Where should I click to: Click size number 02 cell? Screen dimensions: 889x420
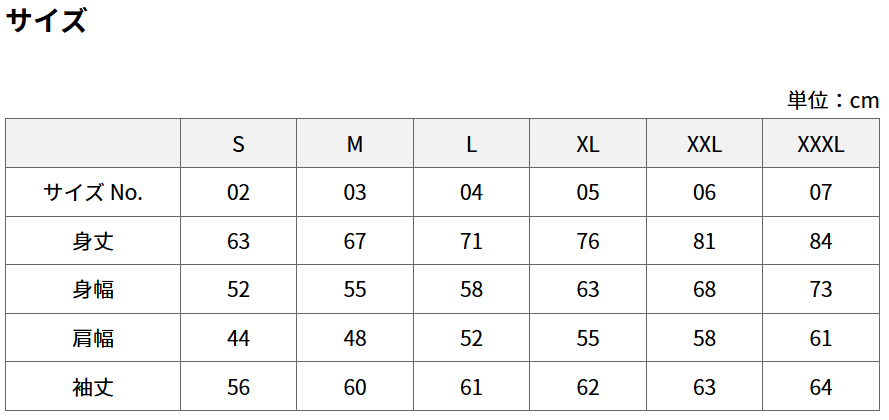click(238, 192)
